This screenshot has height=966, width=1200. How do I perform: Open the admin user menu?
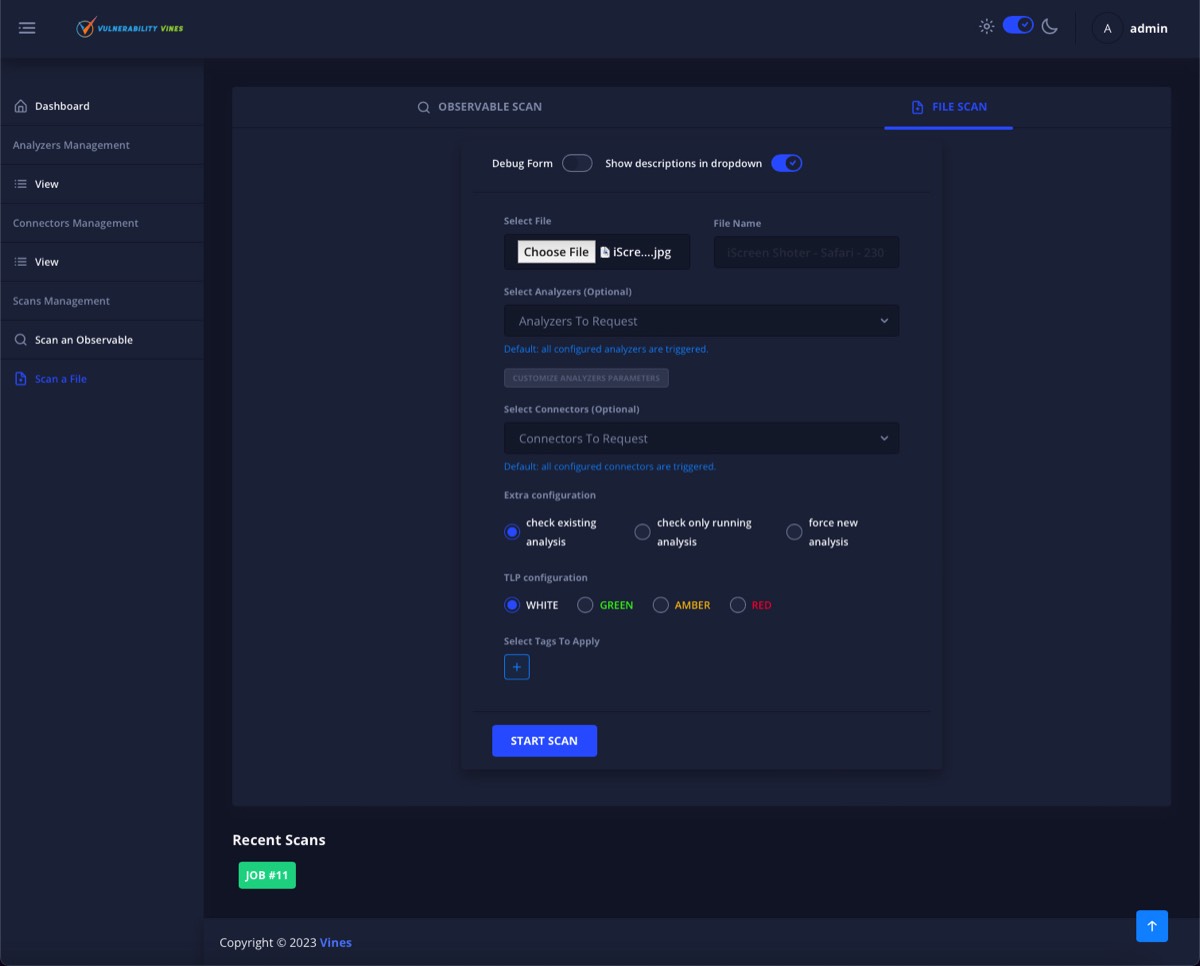pos(1149,28)
